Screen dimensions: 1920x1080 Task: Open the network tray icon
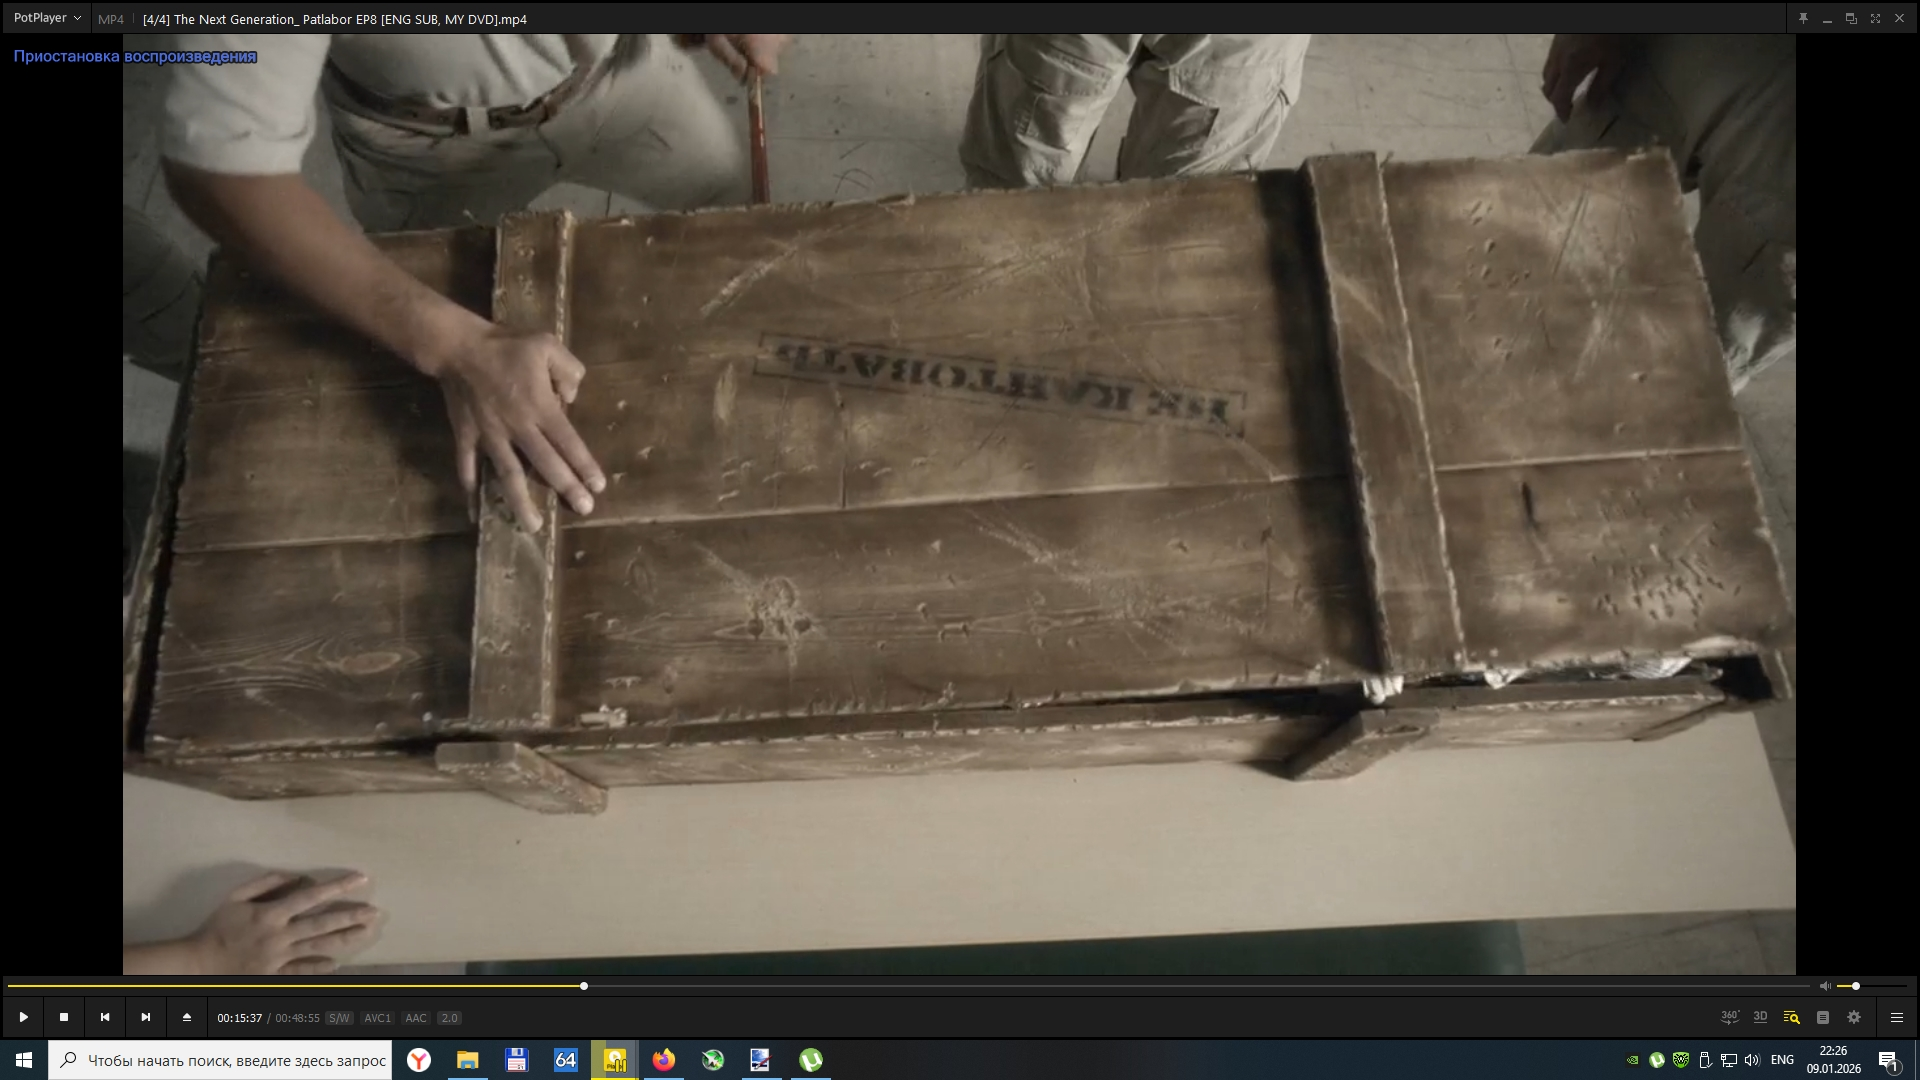tap(1729, 1060)
